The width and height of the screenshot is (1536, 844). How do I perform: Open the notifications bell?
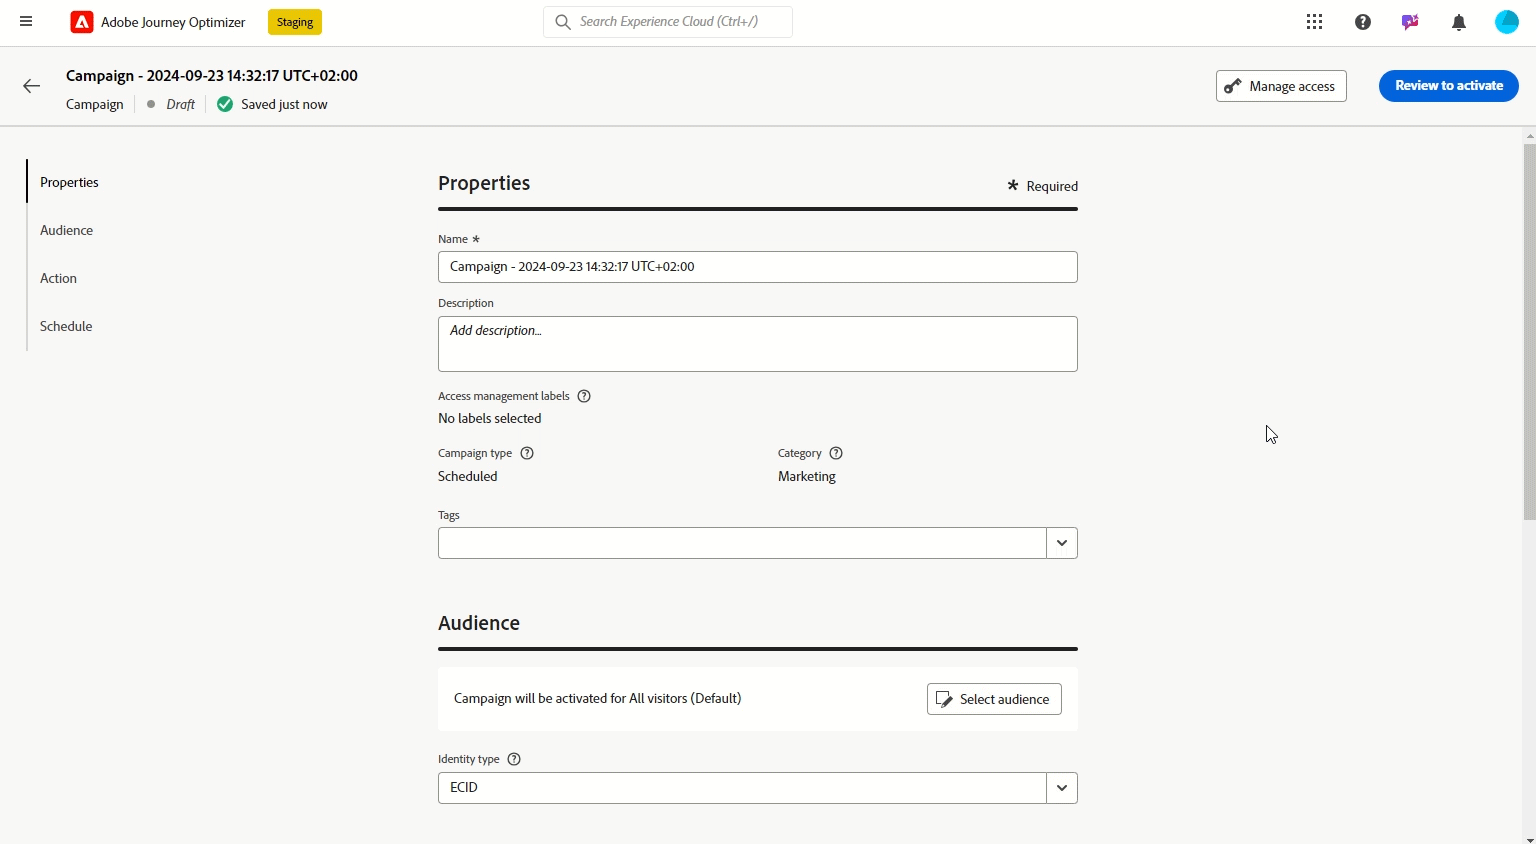(1459, 22)
